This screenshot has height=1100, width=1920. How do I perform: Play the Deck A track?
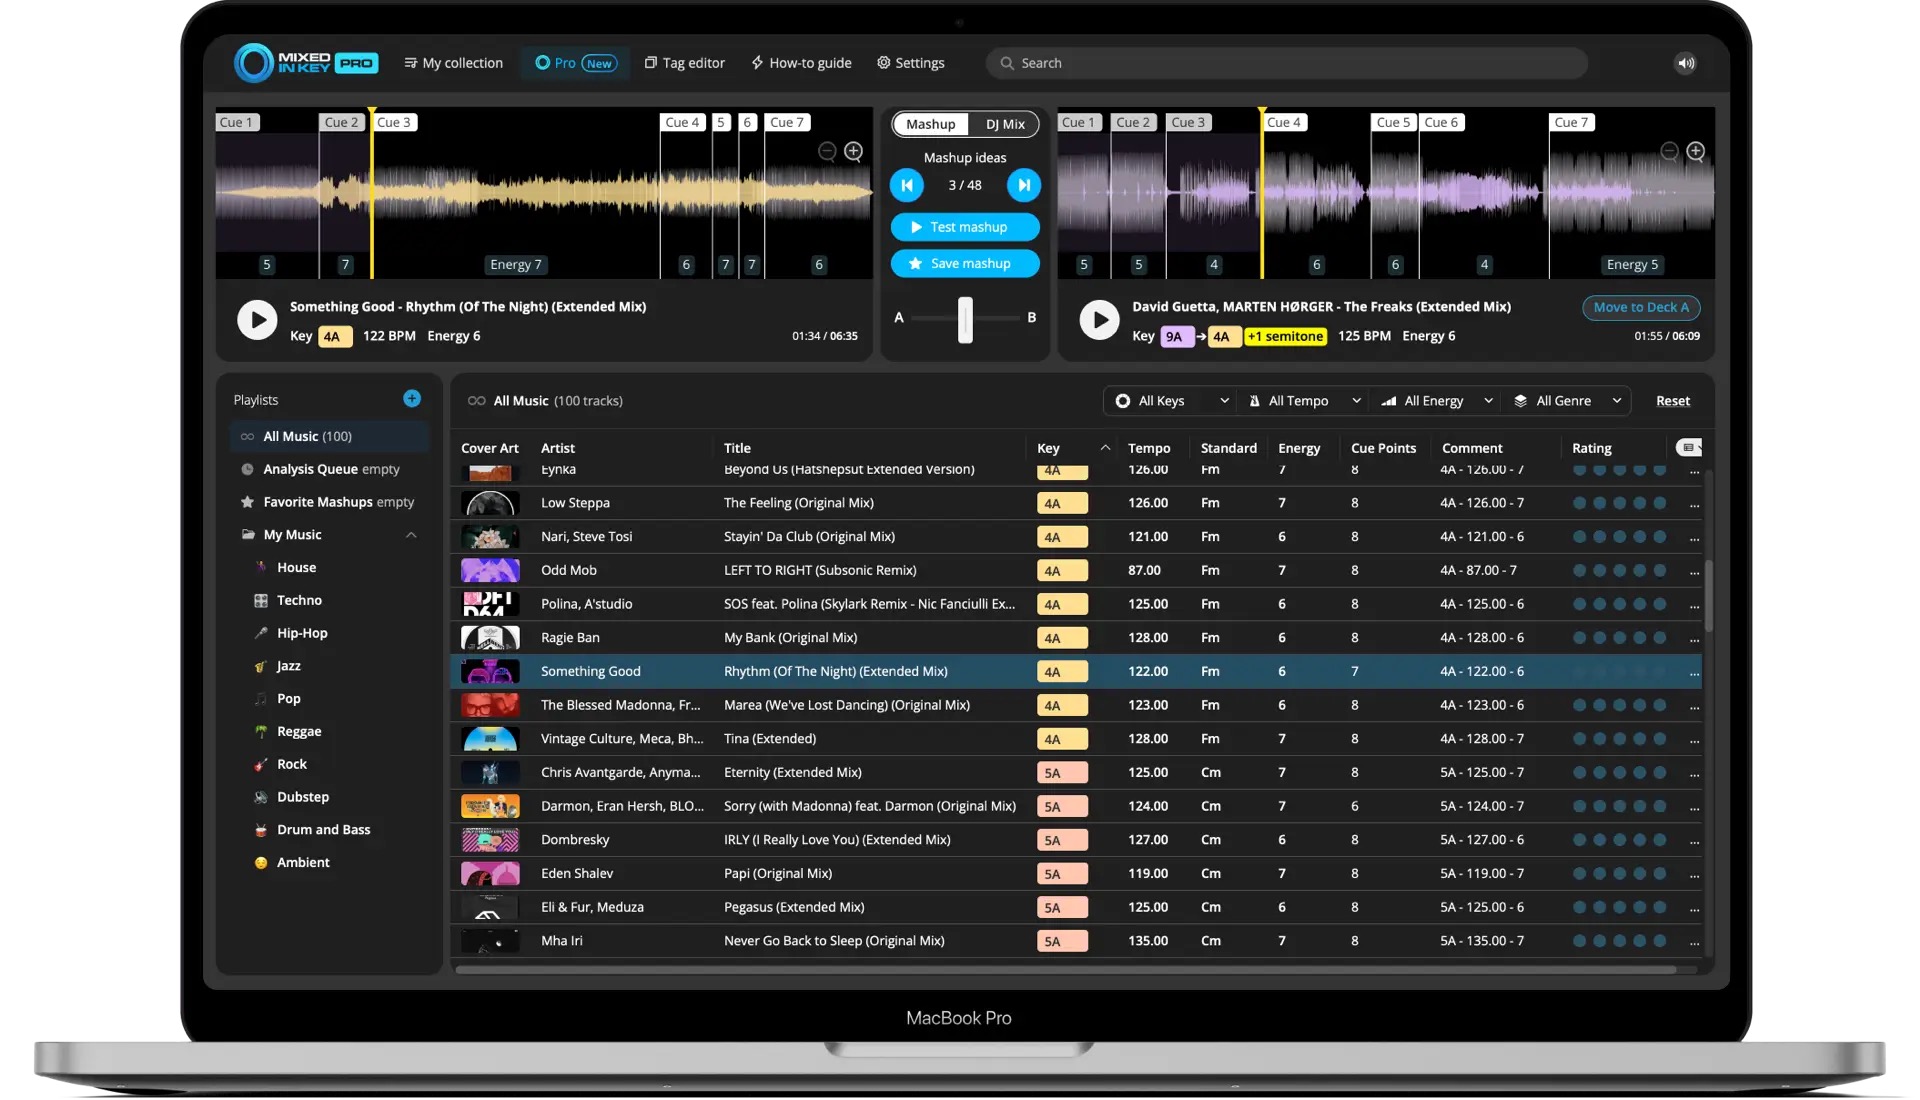pyautogui.click(x=257, y=320)
